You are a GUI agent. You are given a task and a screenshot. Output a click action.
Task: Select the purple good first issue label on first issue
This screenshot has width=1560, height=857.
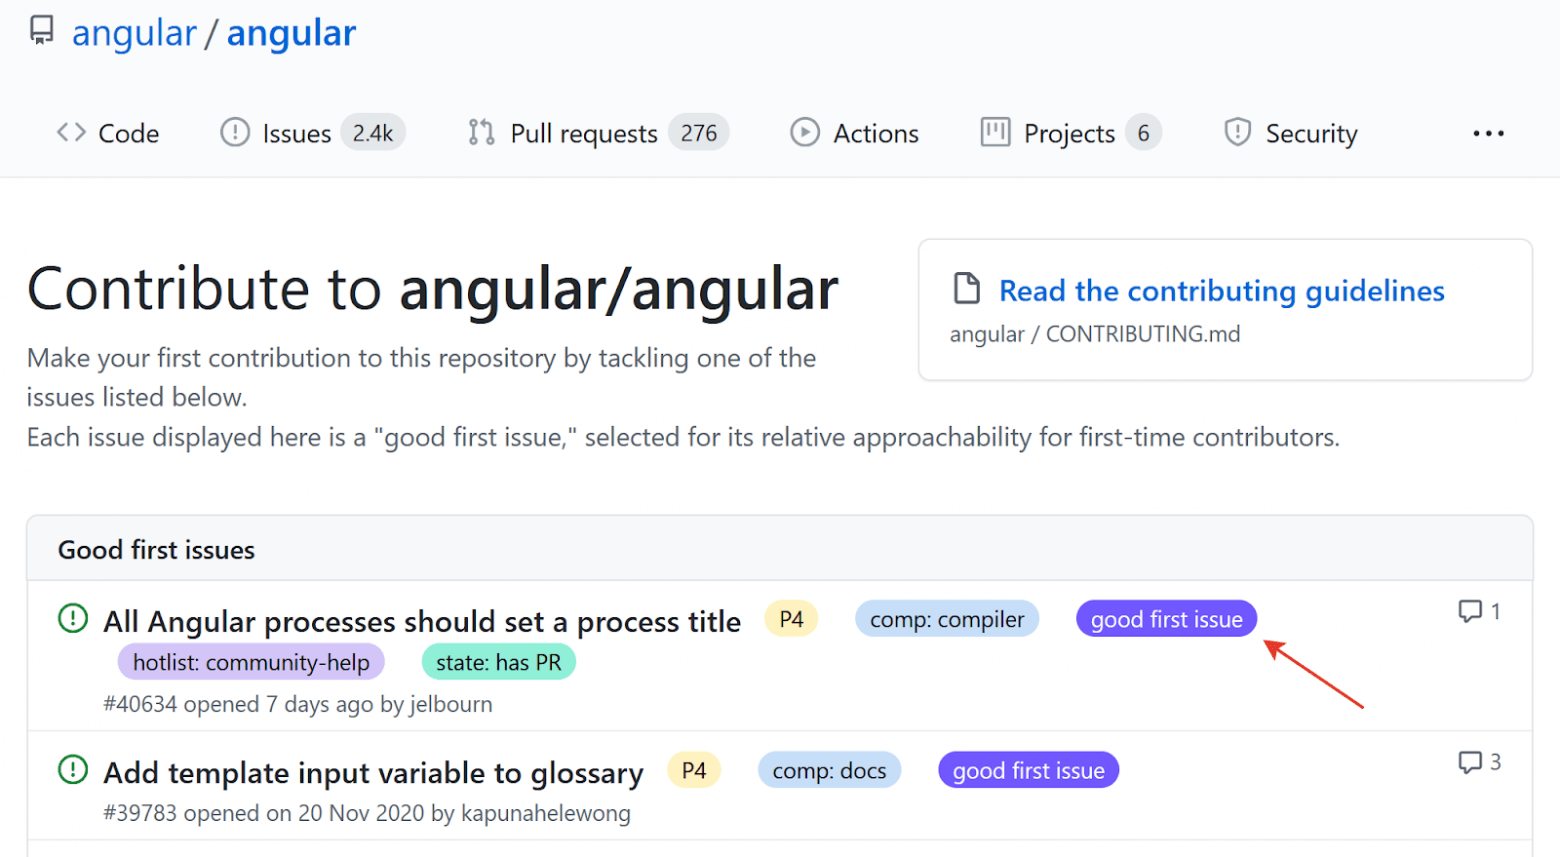[1166, 619]
